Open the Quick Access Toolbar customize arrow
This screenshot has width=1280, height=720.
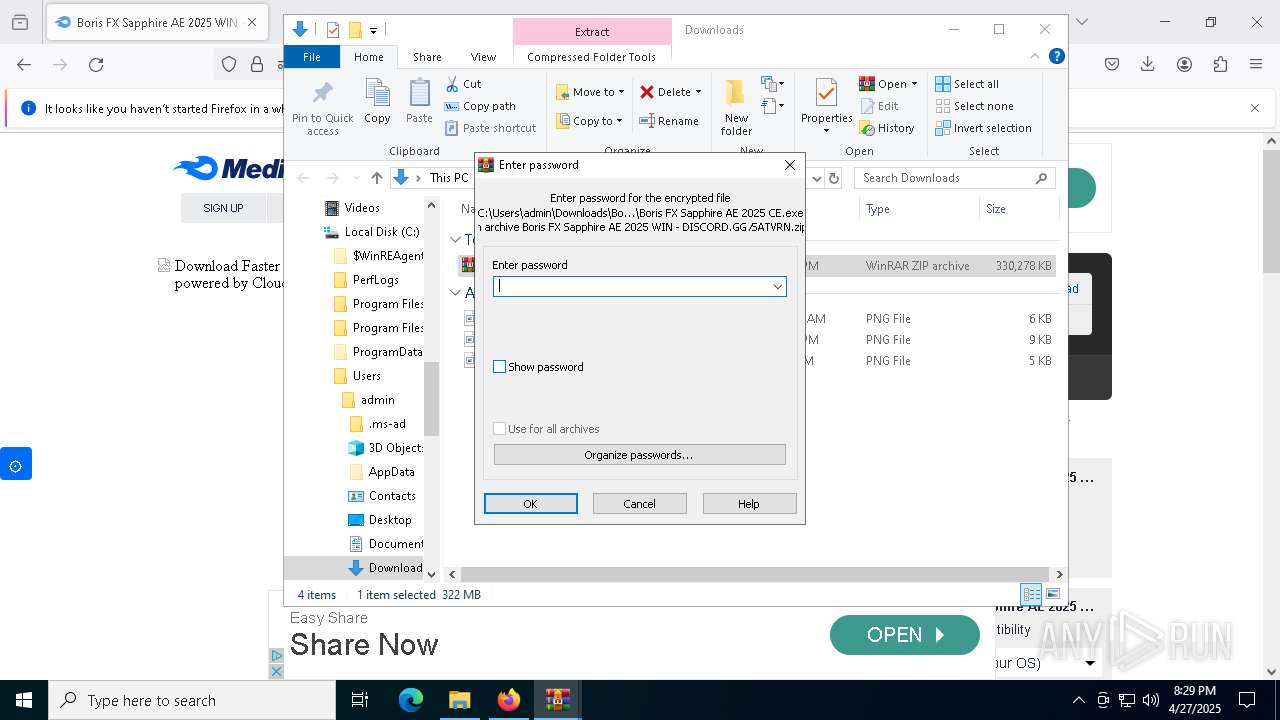tap(373, 31)
